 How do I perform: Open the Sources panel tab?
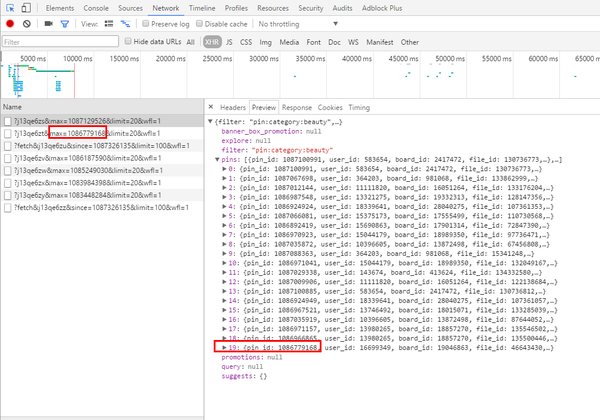click(130, 8)
